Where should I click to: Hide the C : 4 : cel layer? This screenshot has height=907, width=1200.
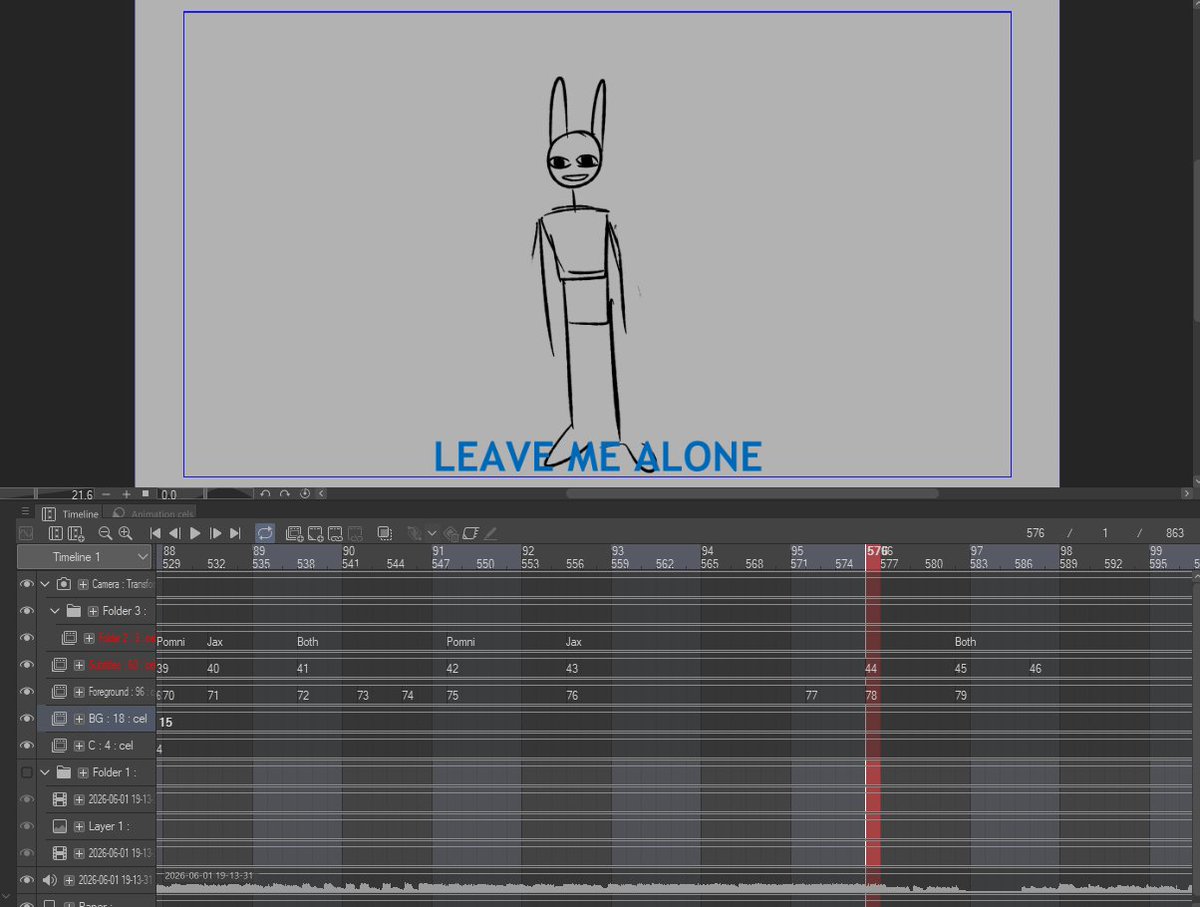27,746
